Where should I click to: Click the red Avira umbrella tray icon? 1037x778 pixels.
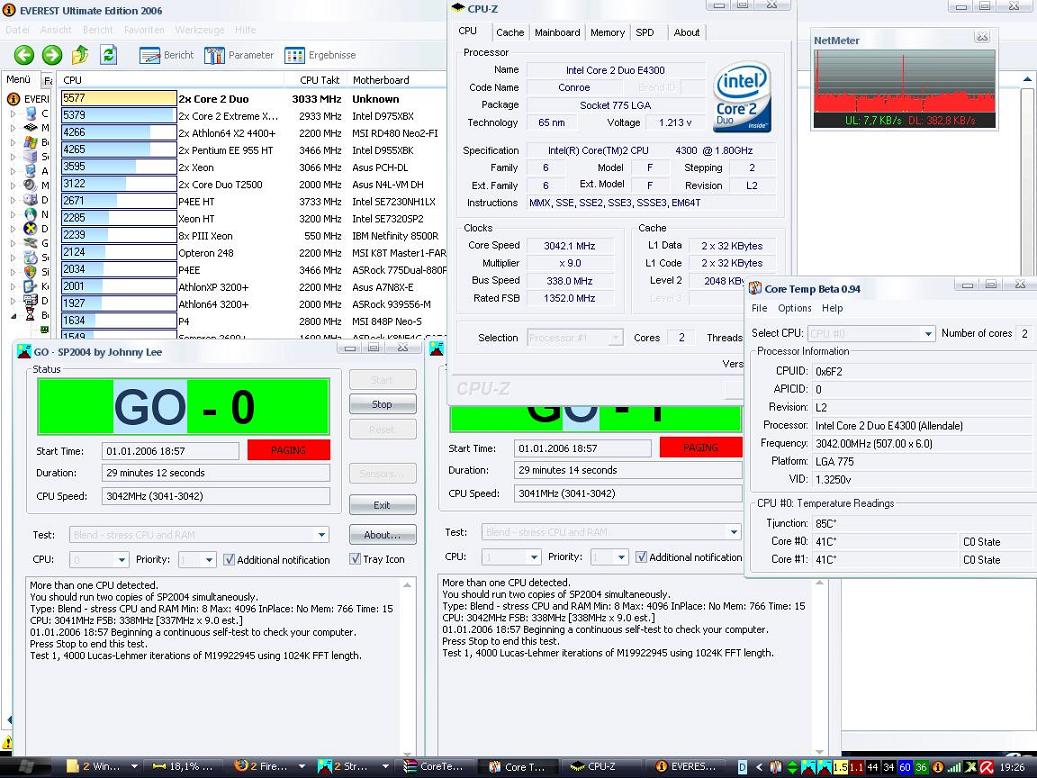coord(986,767)
